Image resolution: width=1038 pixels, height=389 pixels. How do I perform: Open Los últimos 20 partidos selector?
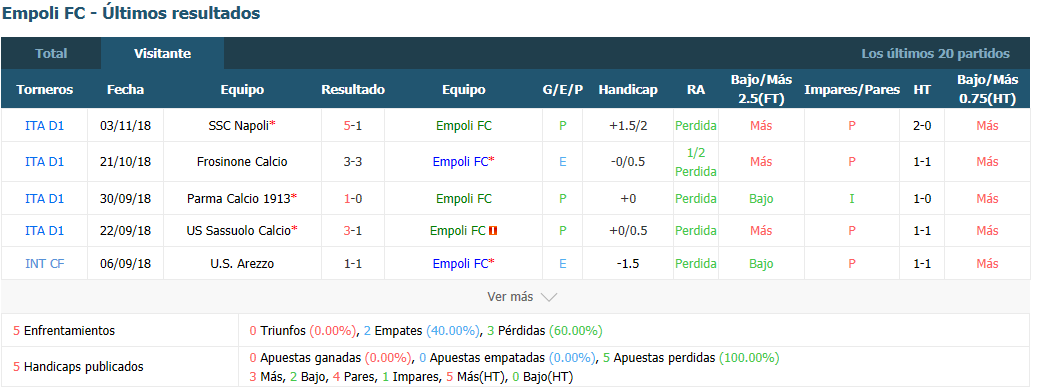pos(935,54)
